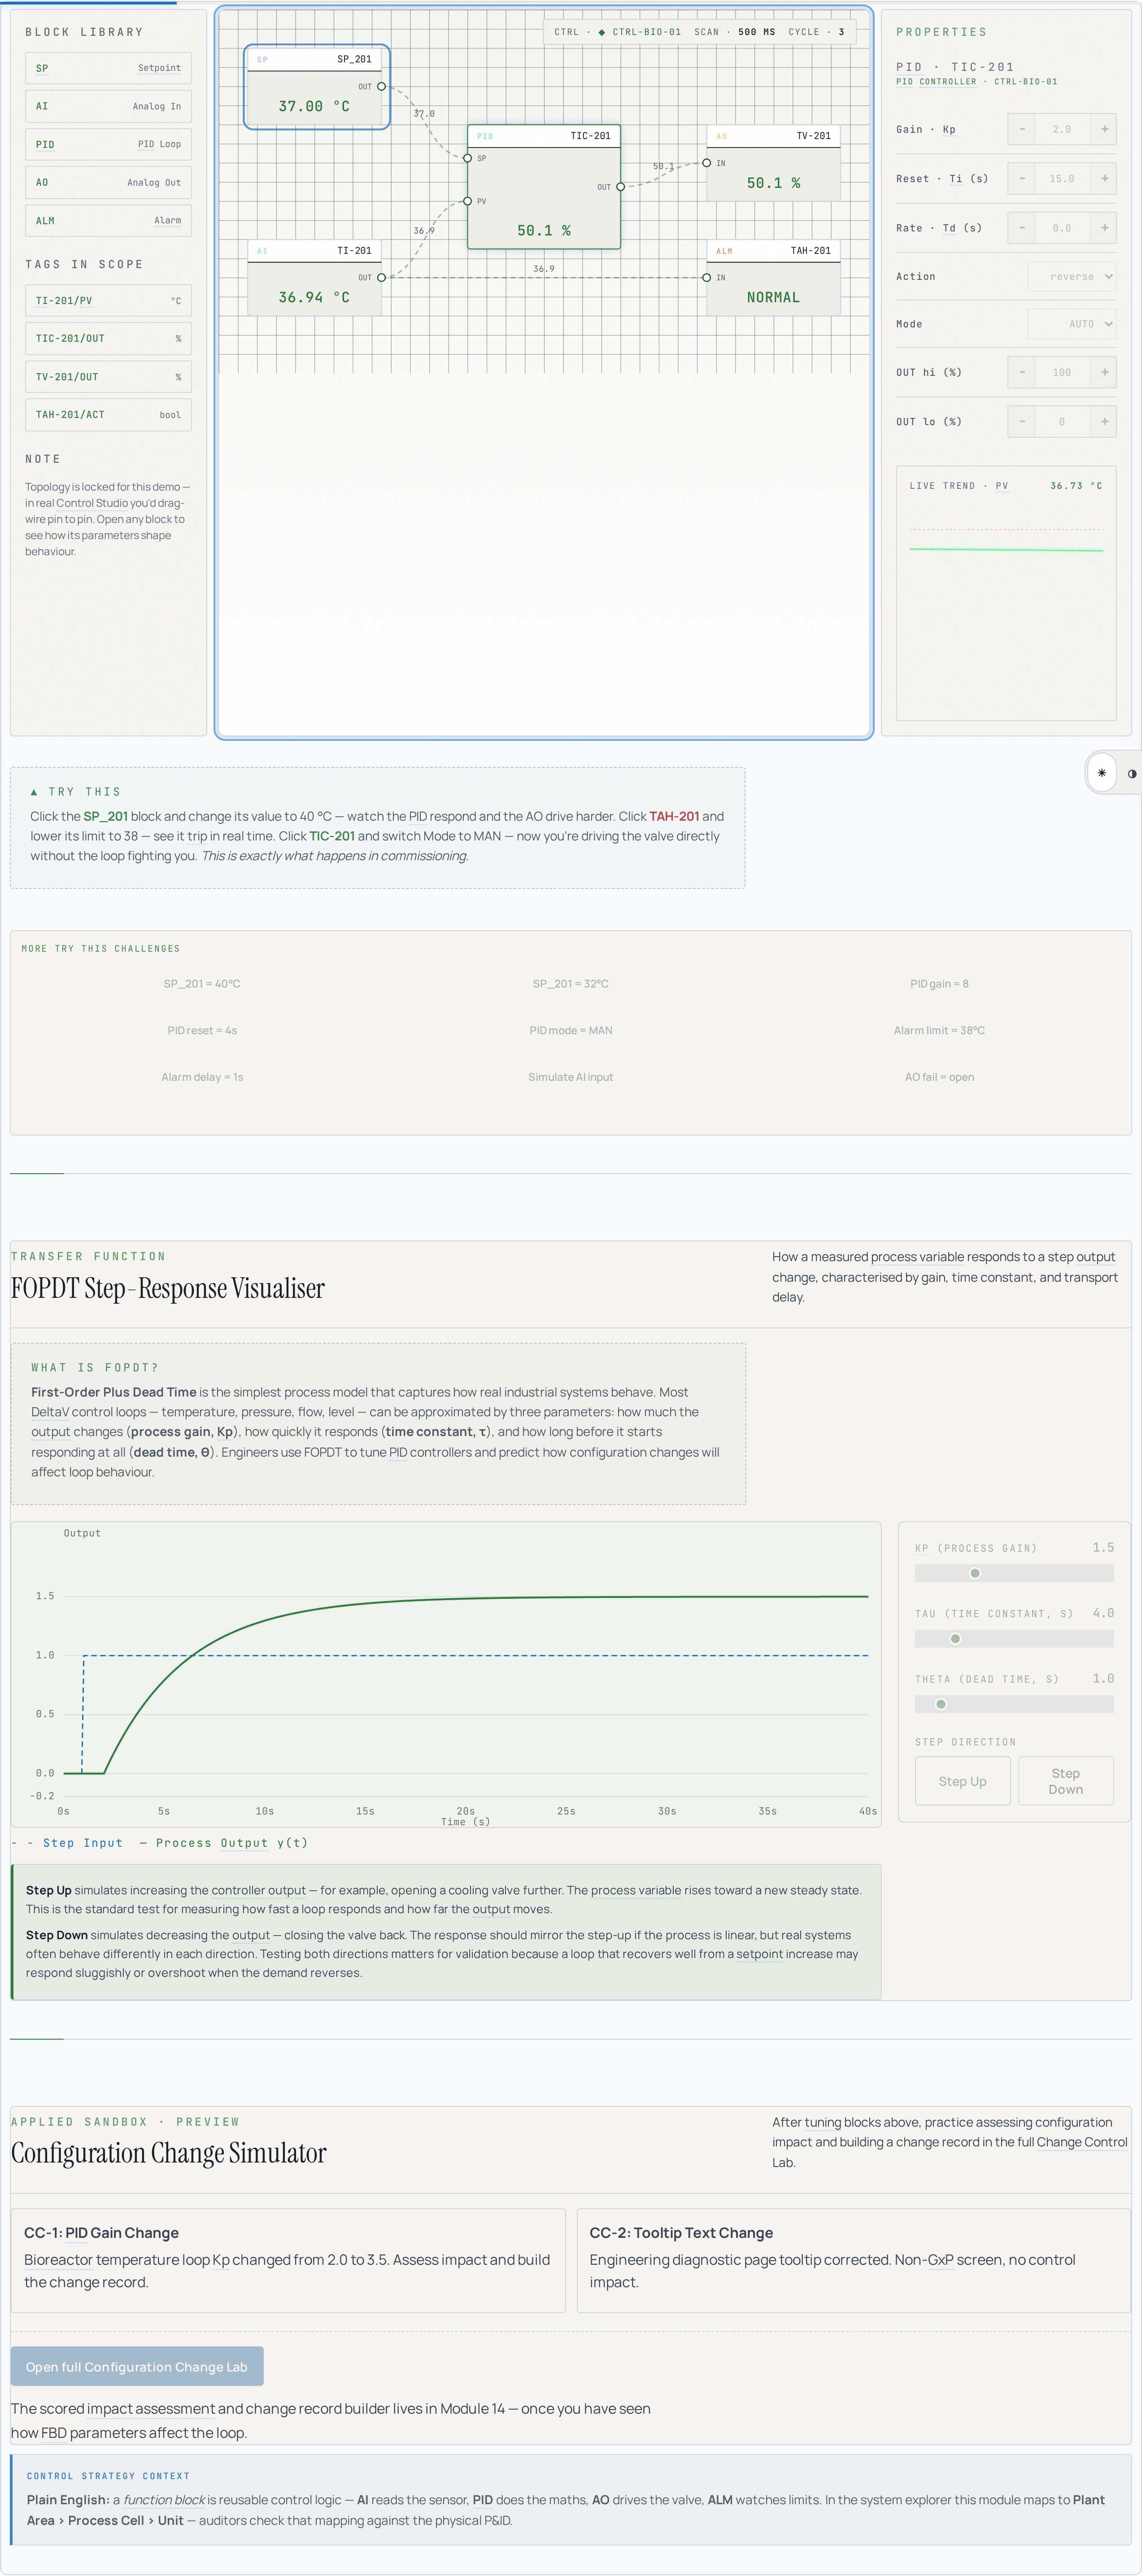
Task: Select the TIC-201/OUT tag
Action: point(108,338)
